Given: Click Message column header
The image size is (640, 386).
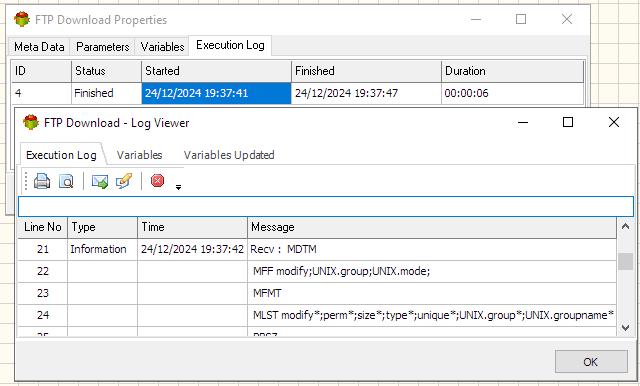Looking at the screenshot, I should (x=432, y=227).
